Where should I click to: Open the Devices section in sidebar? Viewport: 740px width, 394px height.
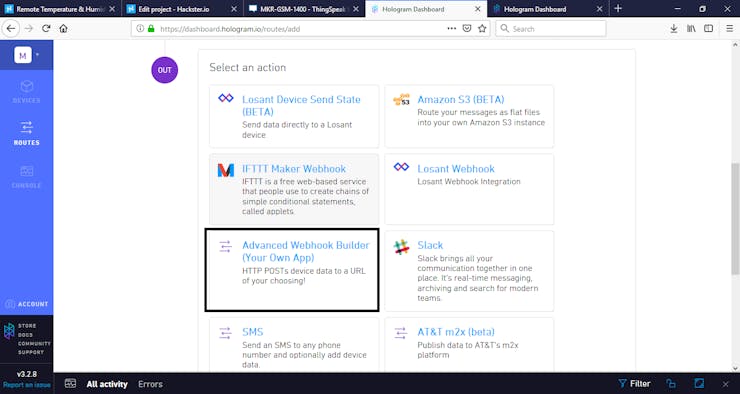point(26,92)
